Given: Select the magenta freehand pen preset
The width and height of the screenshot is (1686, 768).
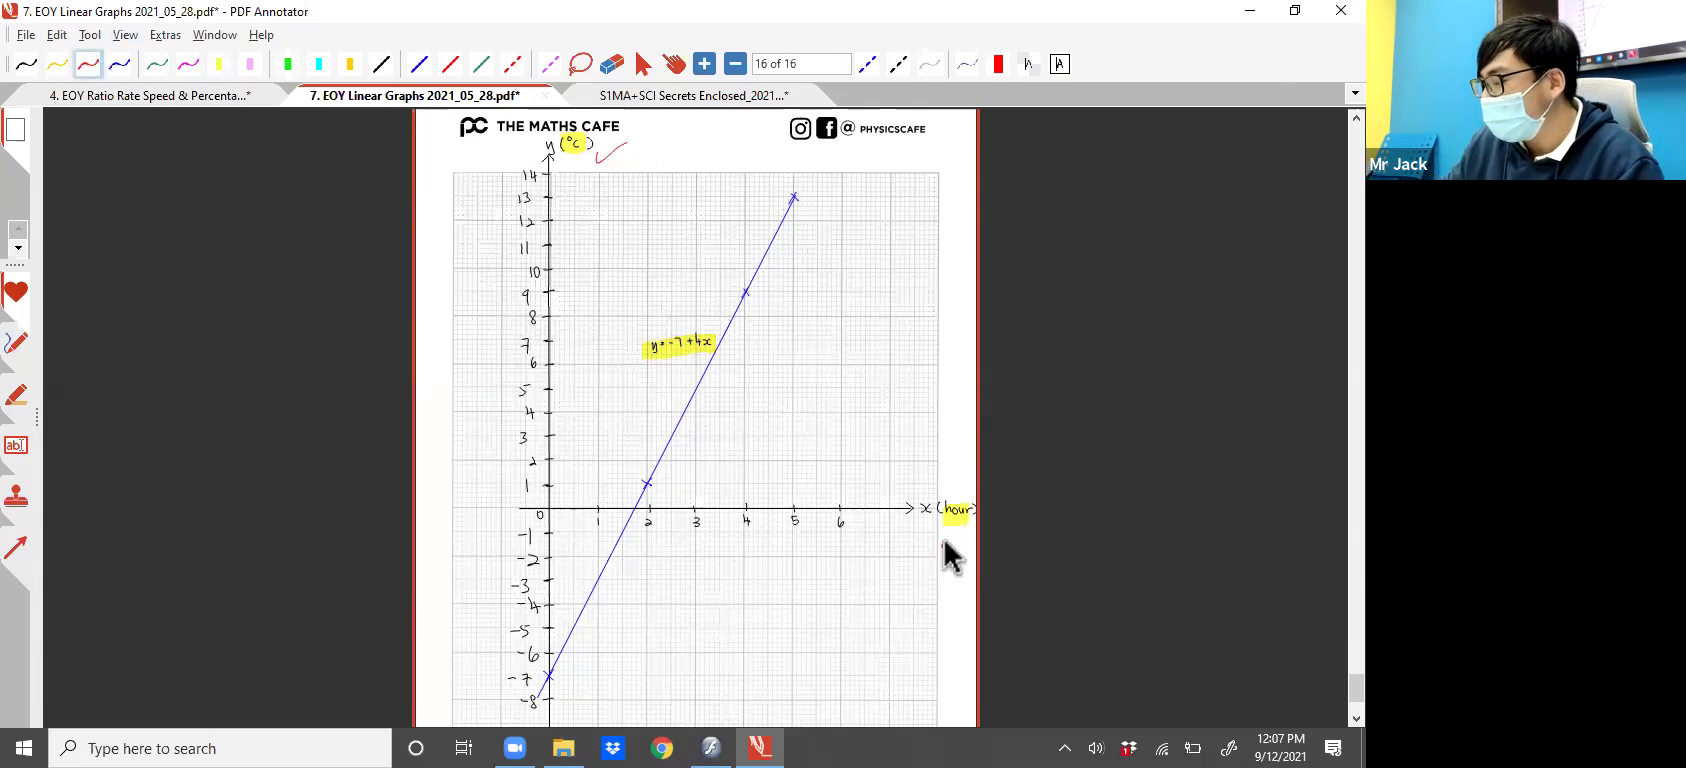Looking at the screenshot, I should coord(188,64).
